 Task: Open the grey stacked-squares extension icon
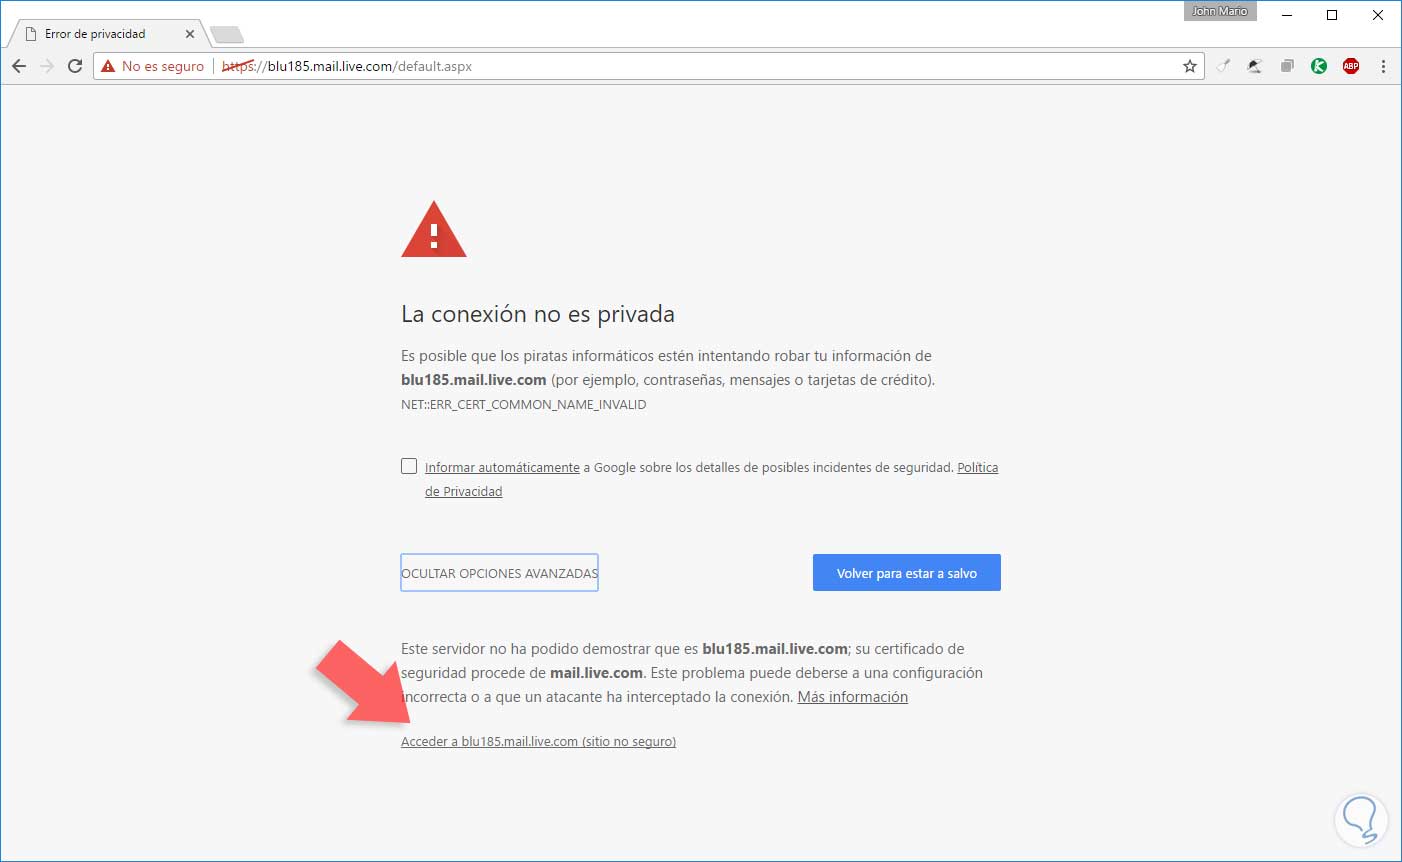[x=1287, y=66]
